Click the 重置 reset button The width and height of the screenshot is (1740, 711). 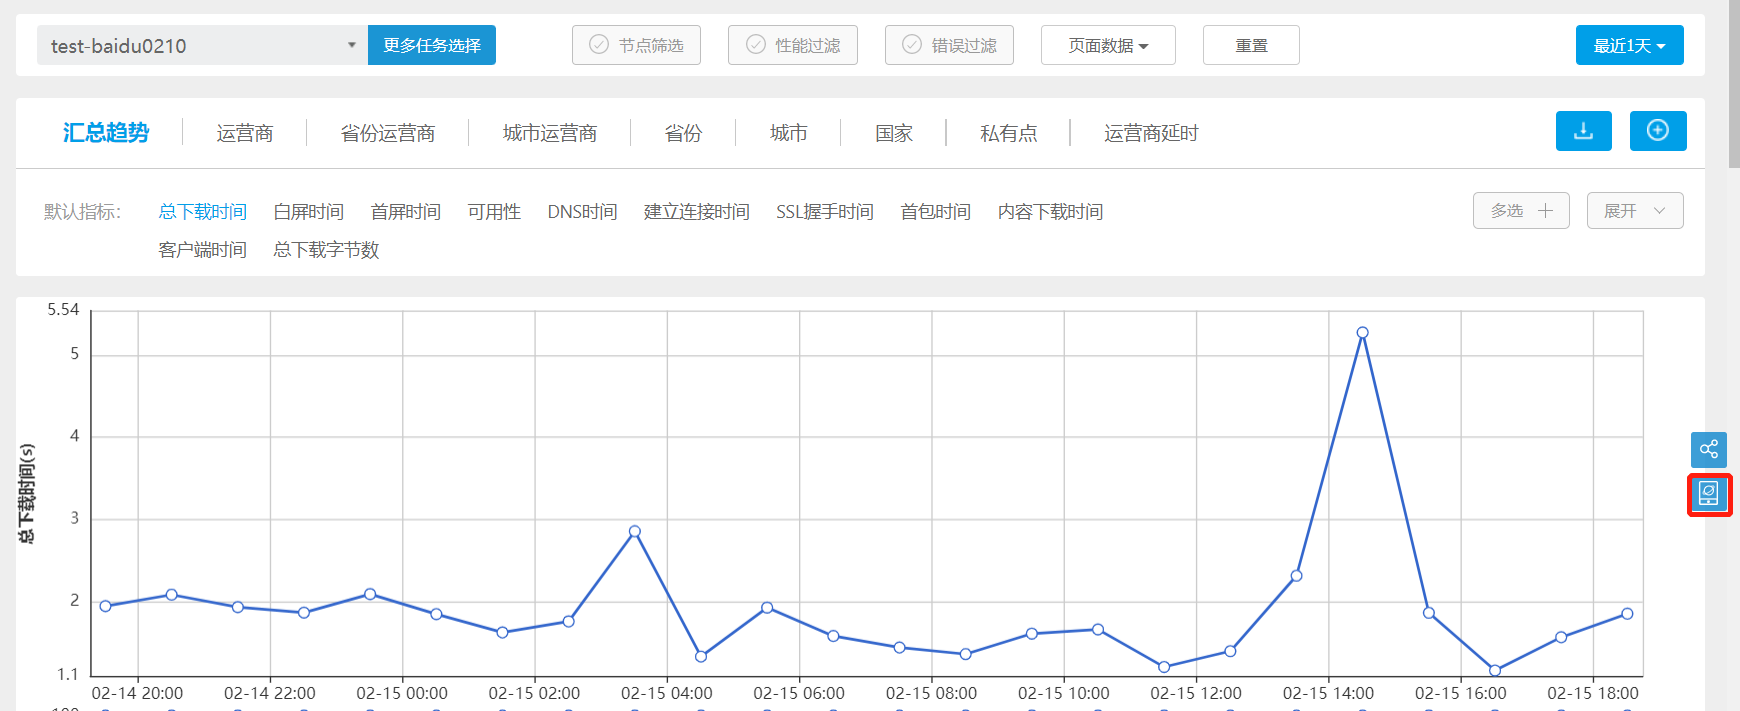coord(1250,46)
